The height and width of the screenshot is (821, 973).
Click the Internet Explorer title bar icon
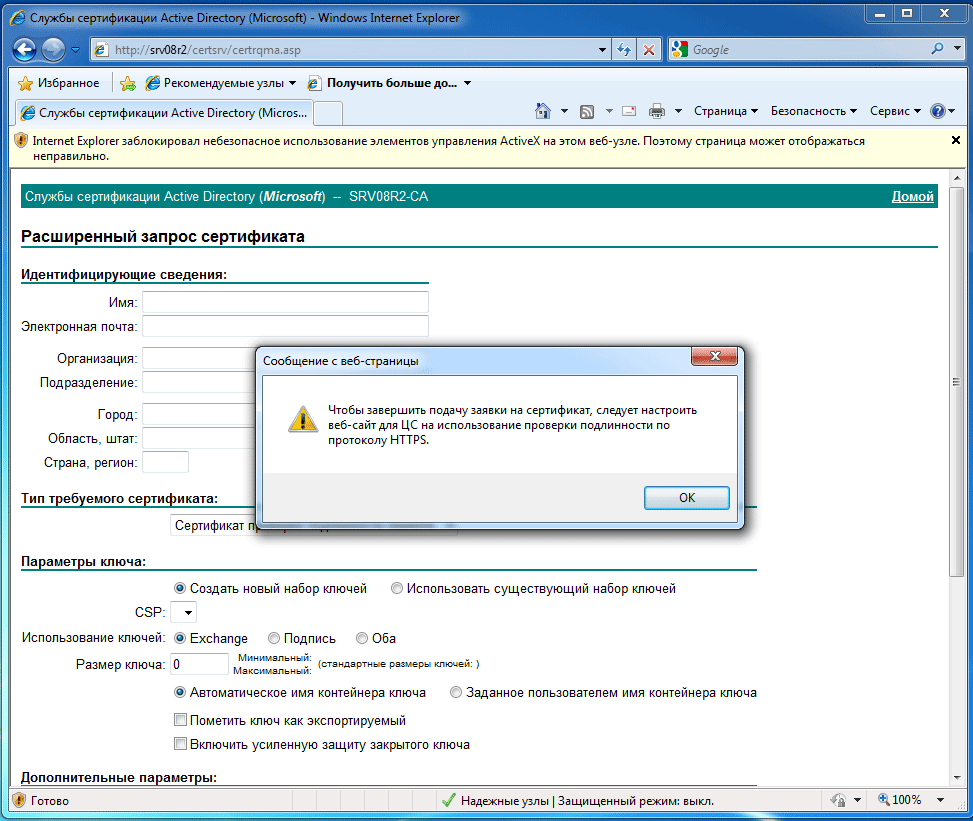pos(19,18)
